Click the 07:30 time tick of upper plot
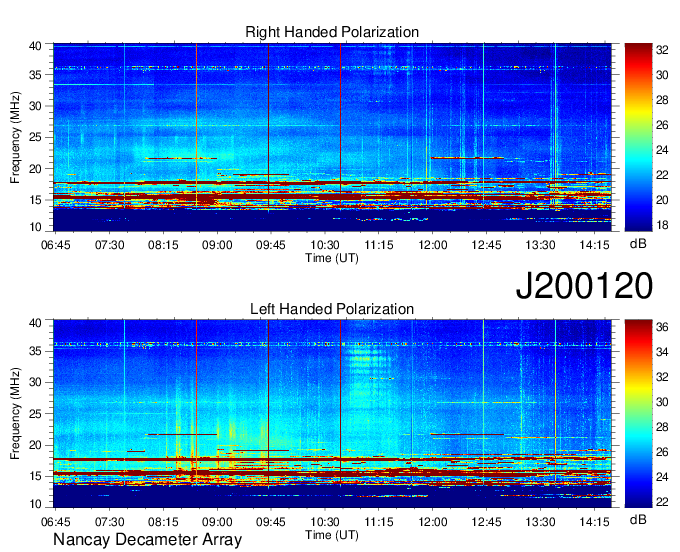This screenshot has height=552, width=680. pos(109,245)
